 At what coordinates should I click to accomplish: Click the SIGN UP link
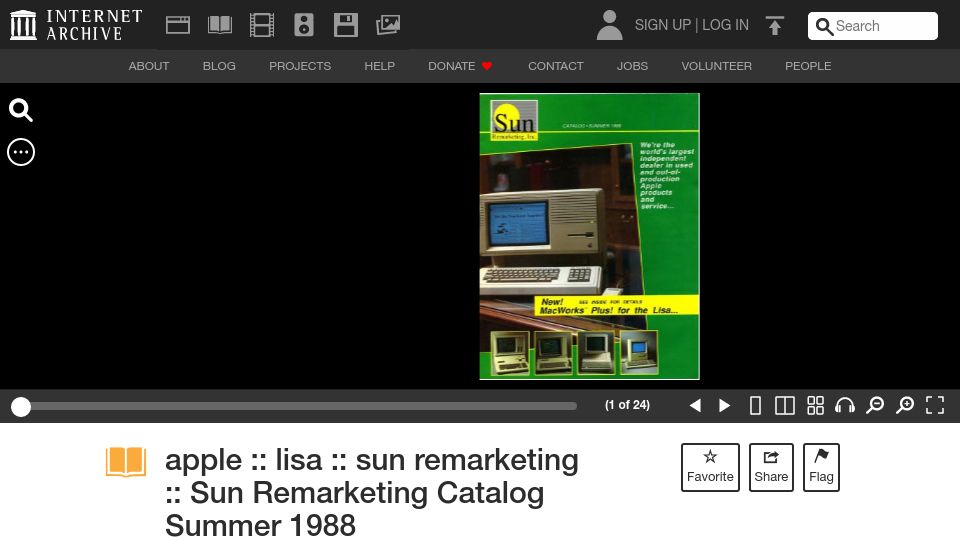point(662,25)
